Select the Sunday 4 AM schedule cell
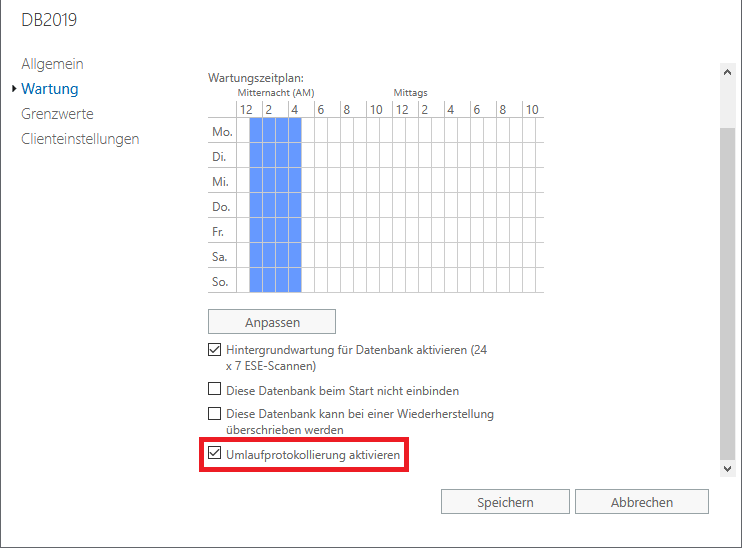This screenshot has height=548, width=742. (295, 281)
